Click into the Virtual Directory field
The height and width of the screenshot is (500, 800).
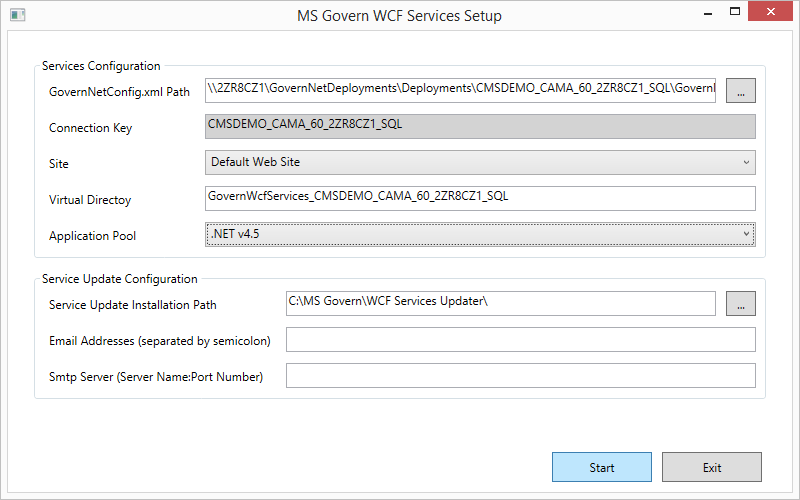480,198
